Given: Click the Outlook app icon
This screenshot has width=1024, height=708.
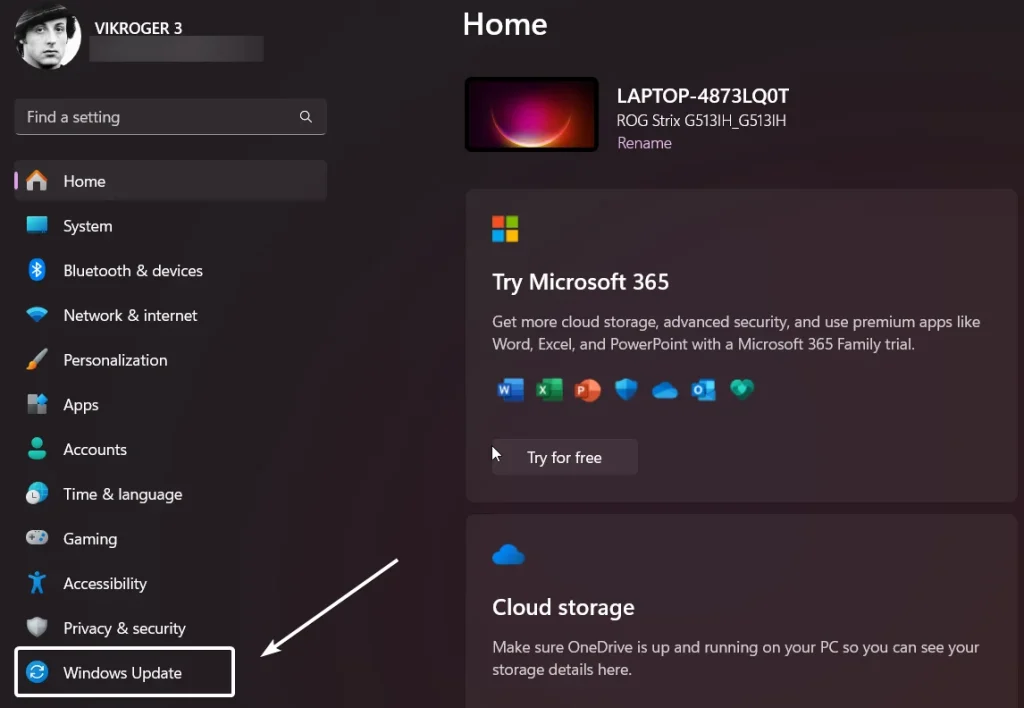Looking at the screenshot, I should (x=703, y=390).
